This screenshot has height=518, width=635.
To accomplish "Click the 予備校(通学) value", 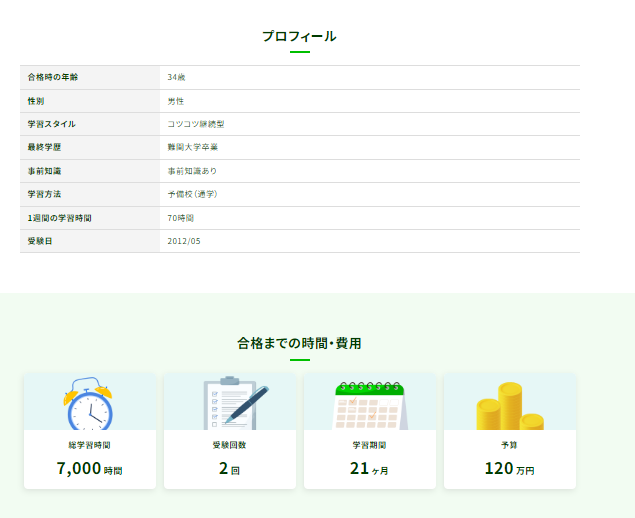I will click(193, 194).
